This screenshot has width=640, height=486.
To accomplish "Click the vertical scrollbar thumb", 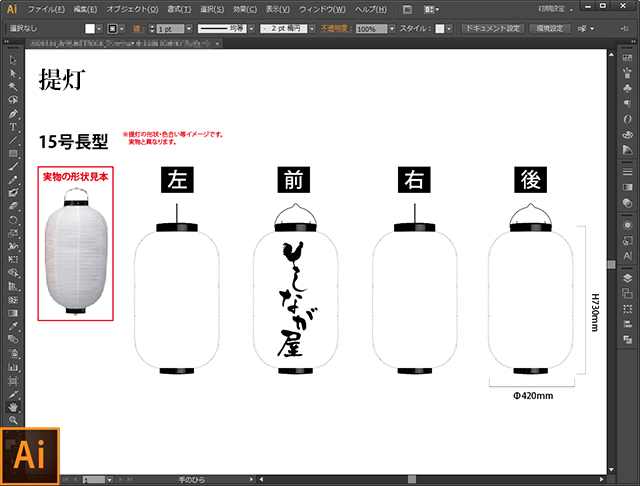I will [x=611, y=265].
